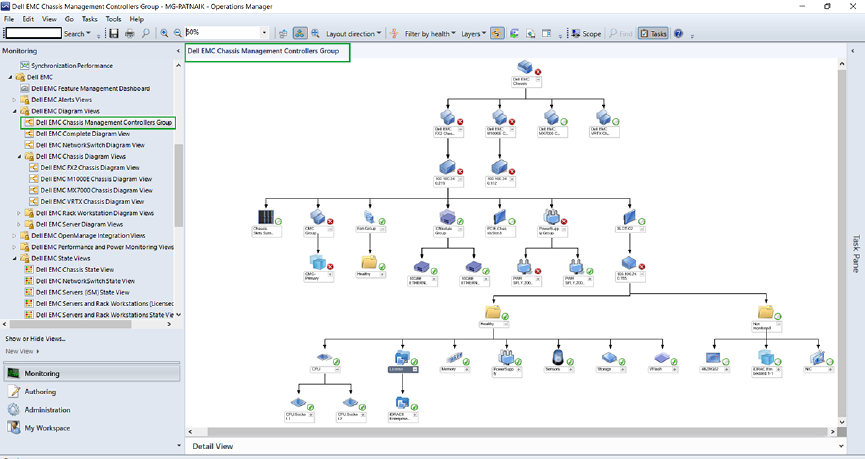Switch to the Authoring workspace

40,392
